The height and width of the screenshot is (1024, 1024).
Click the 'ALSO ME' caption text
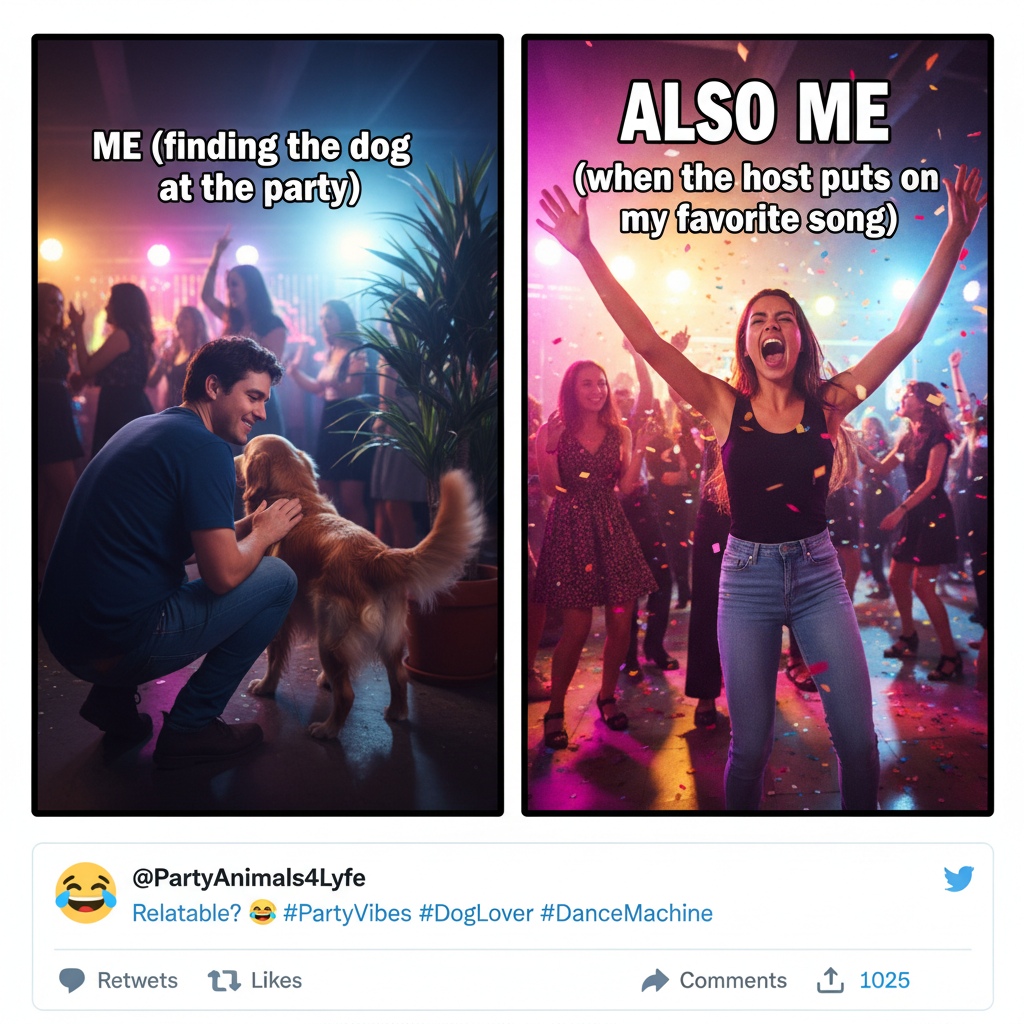pyautogui.click(x=757, y=112)
